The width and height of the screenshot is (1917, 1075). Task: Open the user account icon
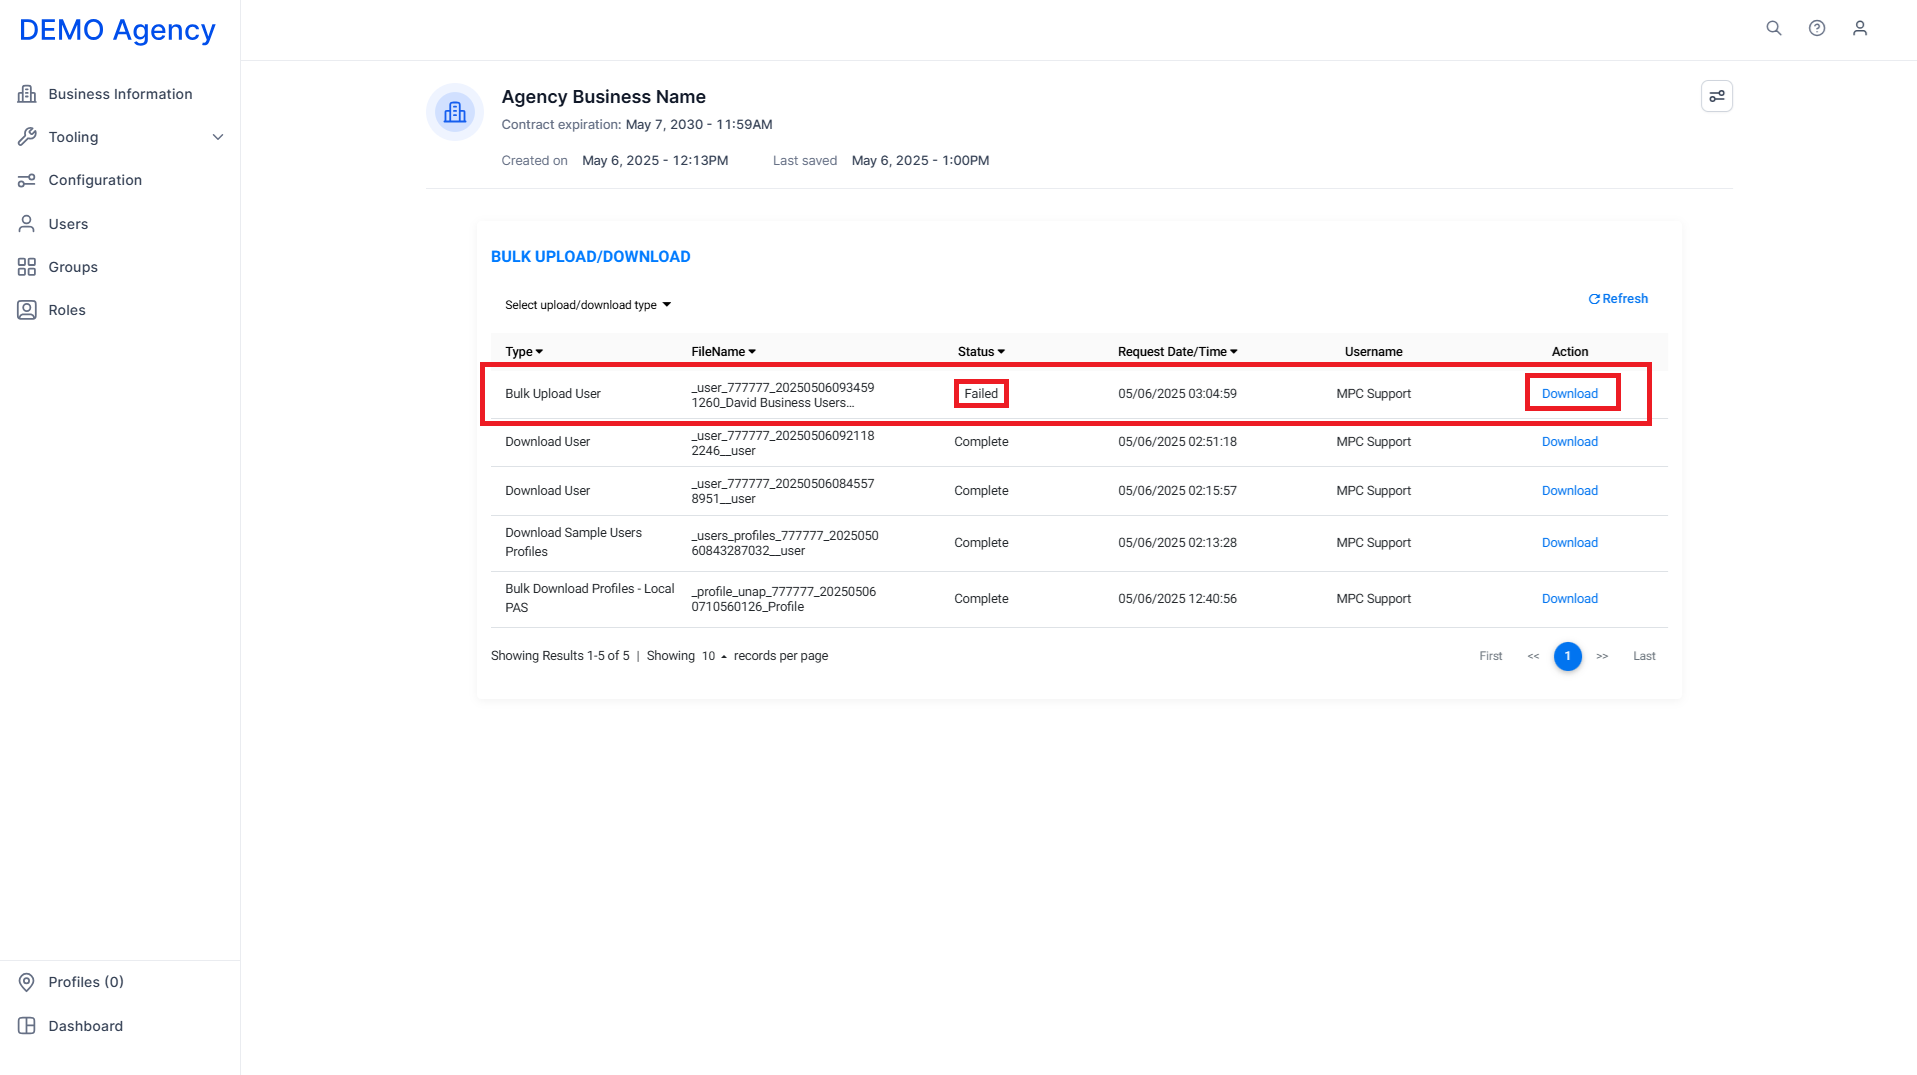click(1859, 28)
